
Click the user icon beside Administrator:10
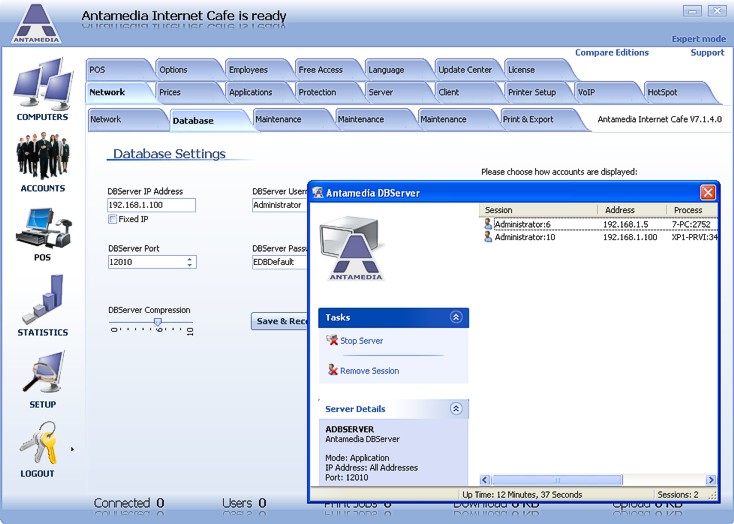(x=488, y=237)
